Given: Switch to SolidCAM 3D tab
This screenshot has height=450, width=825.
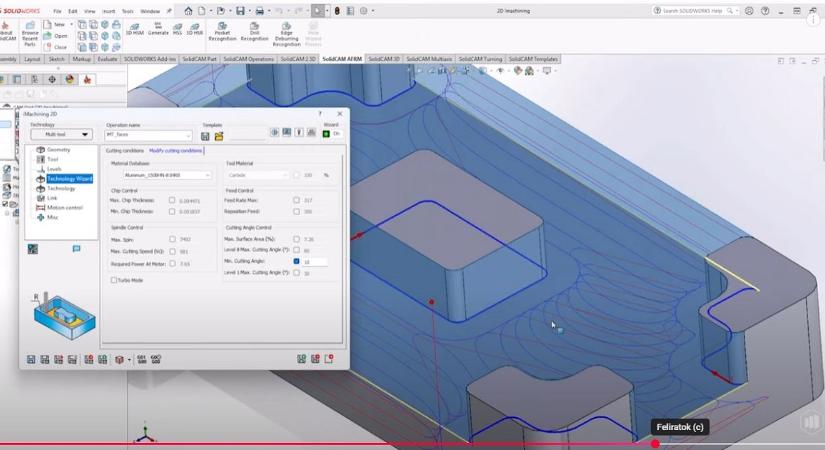Looking at the screenshot, I should pyautogui.click(x=384, y=59).
